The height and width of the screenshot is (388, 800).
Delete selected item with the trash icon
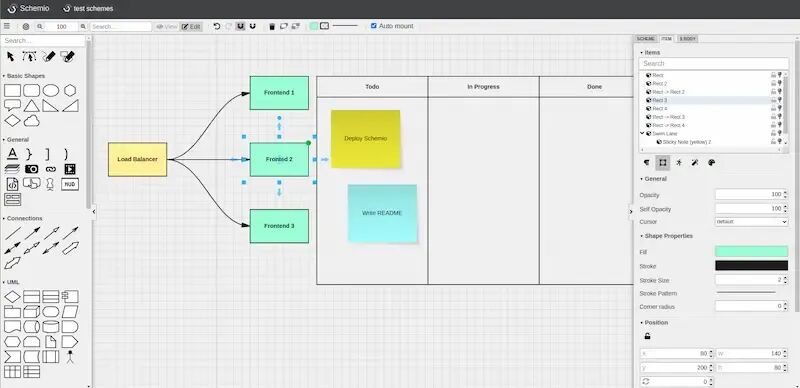point(272,27)
